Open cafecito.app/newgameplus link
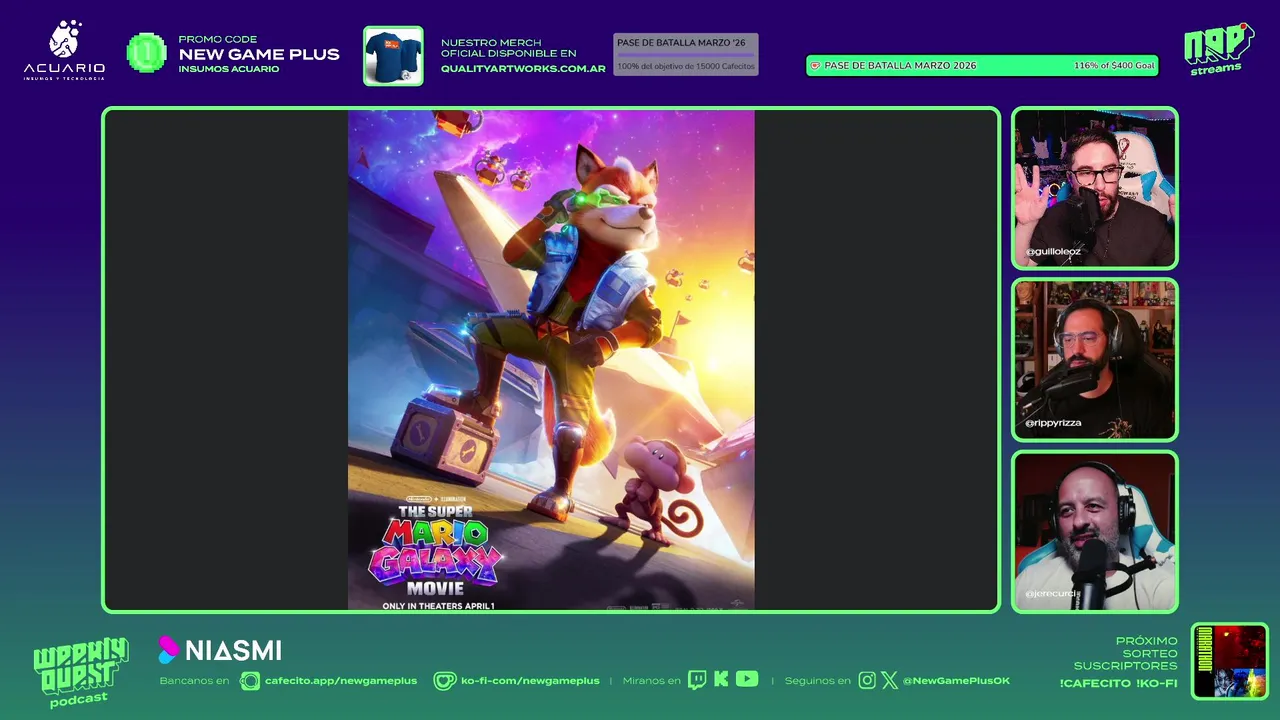1280x720 pixels. pyautogui.click(x=341, y=681)
